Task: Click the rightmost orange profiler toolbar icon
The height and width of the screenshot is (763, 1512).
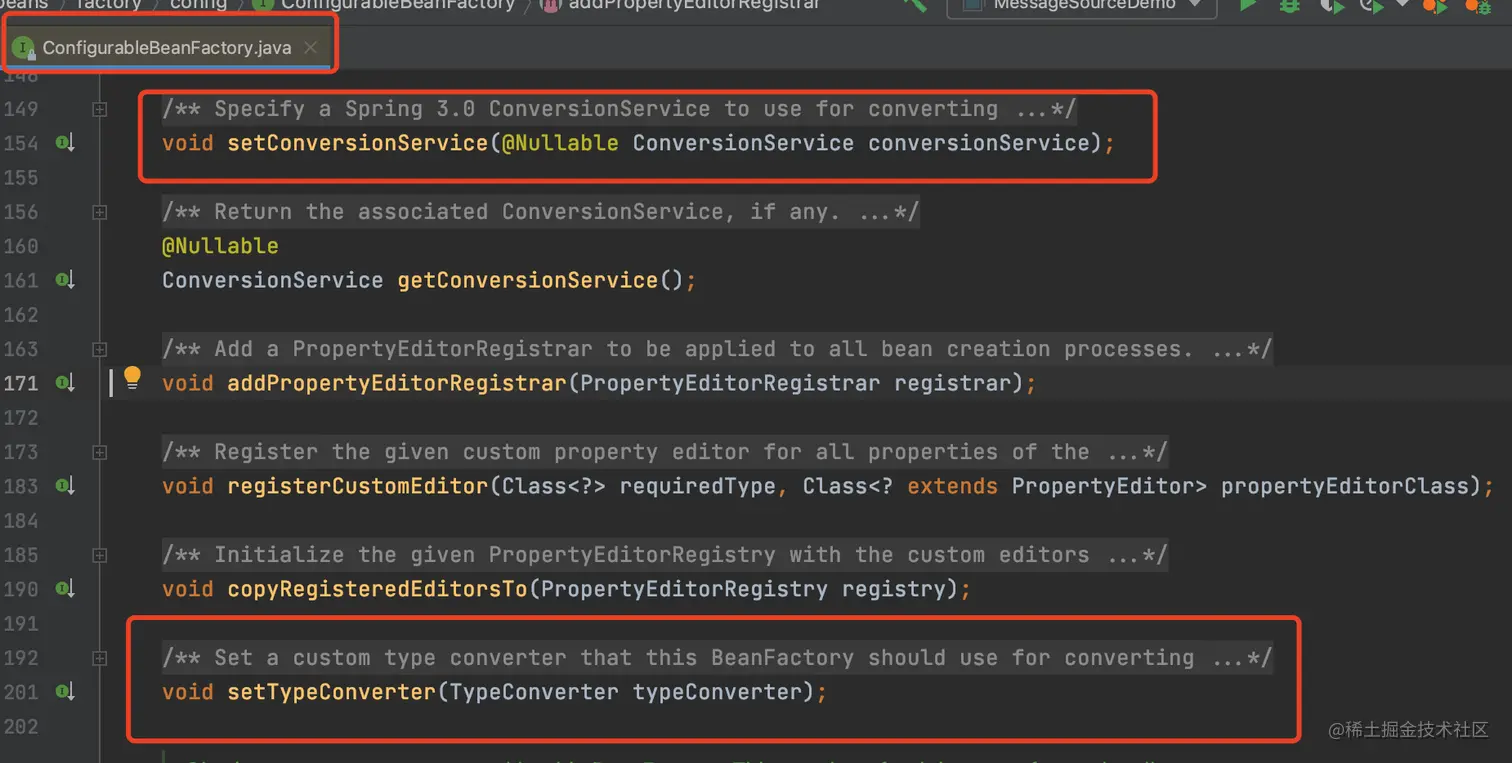Action: (x=1478, y=7)
